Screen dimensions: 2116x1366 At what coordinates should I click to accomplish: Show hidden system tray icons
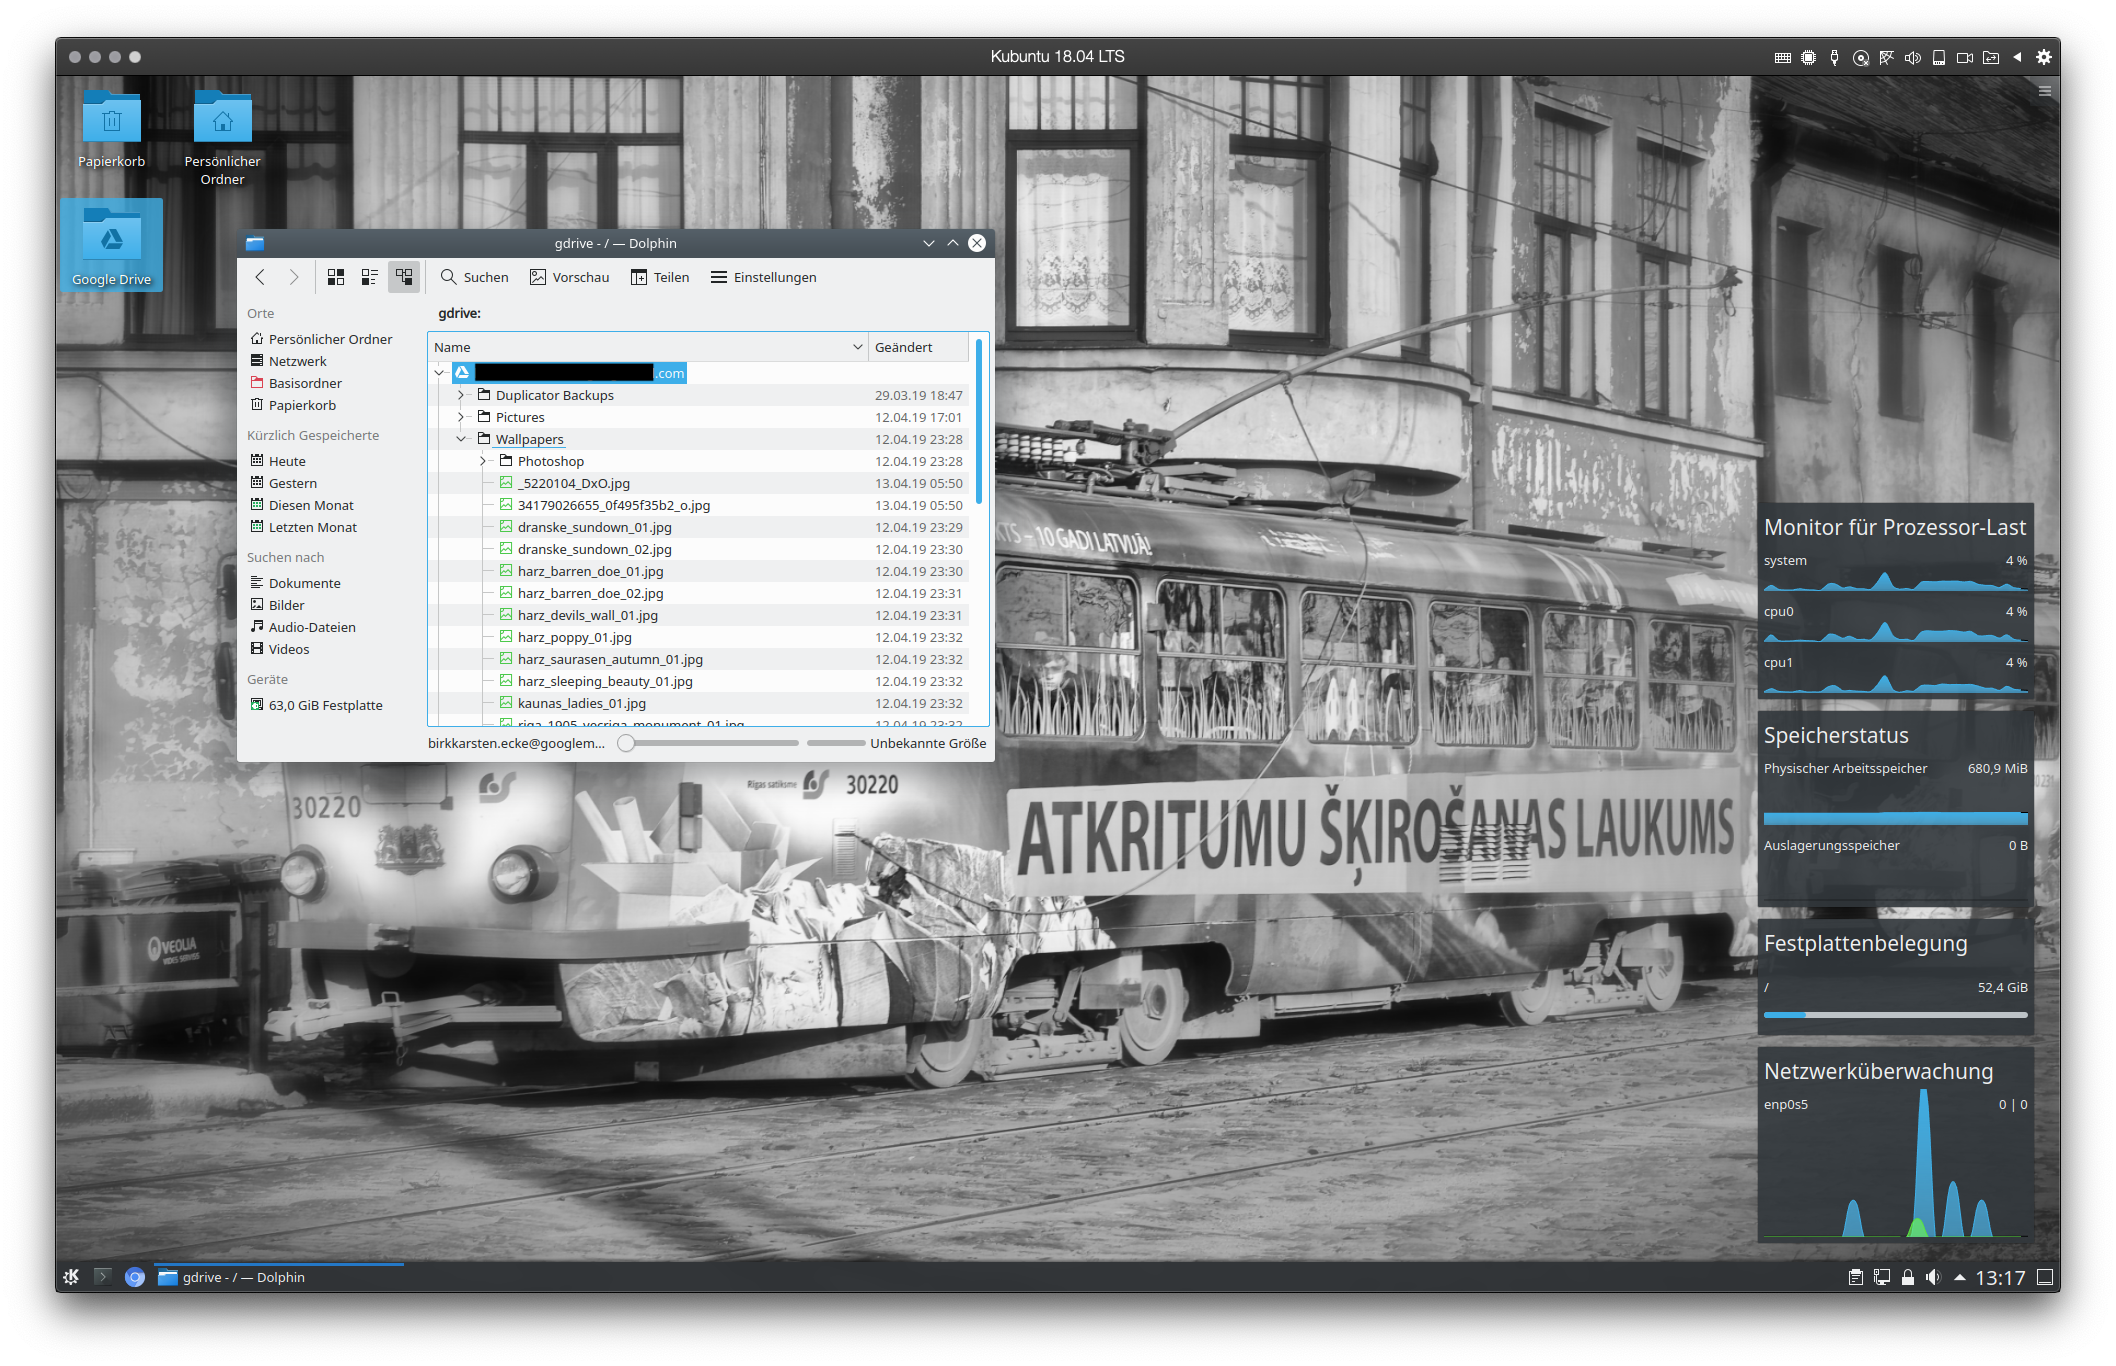coord(1959,1277)
